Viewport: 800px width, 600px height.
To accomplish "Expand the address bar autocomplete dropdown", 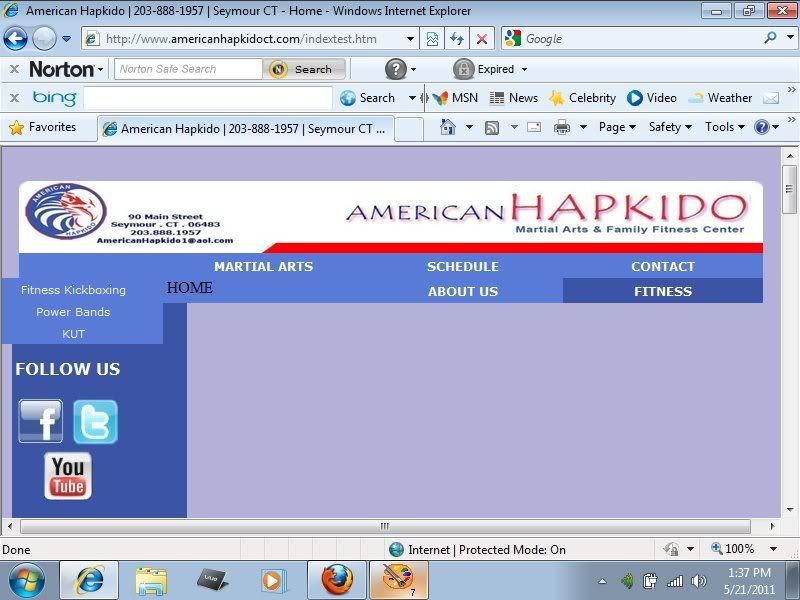I will [410, 39].
